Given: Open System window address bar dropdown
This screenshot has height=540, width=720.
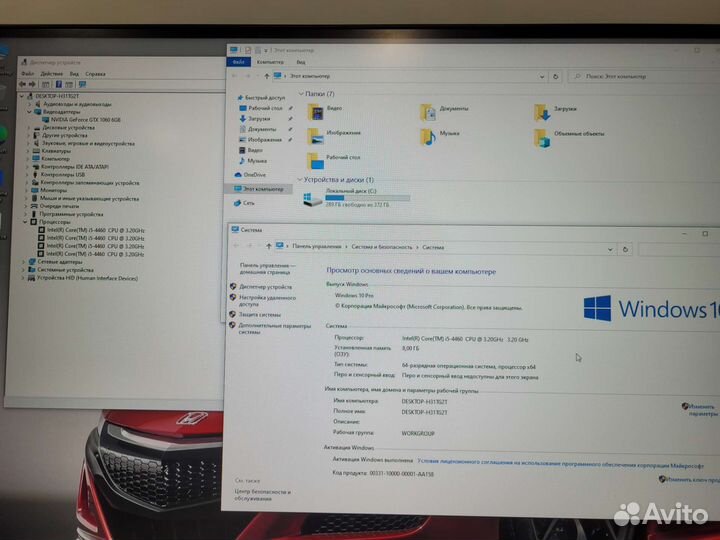Looking at the screenshot, I should pyautogui.click(x=610, y=249).
